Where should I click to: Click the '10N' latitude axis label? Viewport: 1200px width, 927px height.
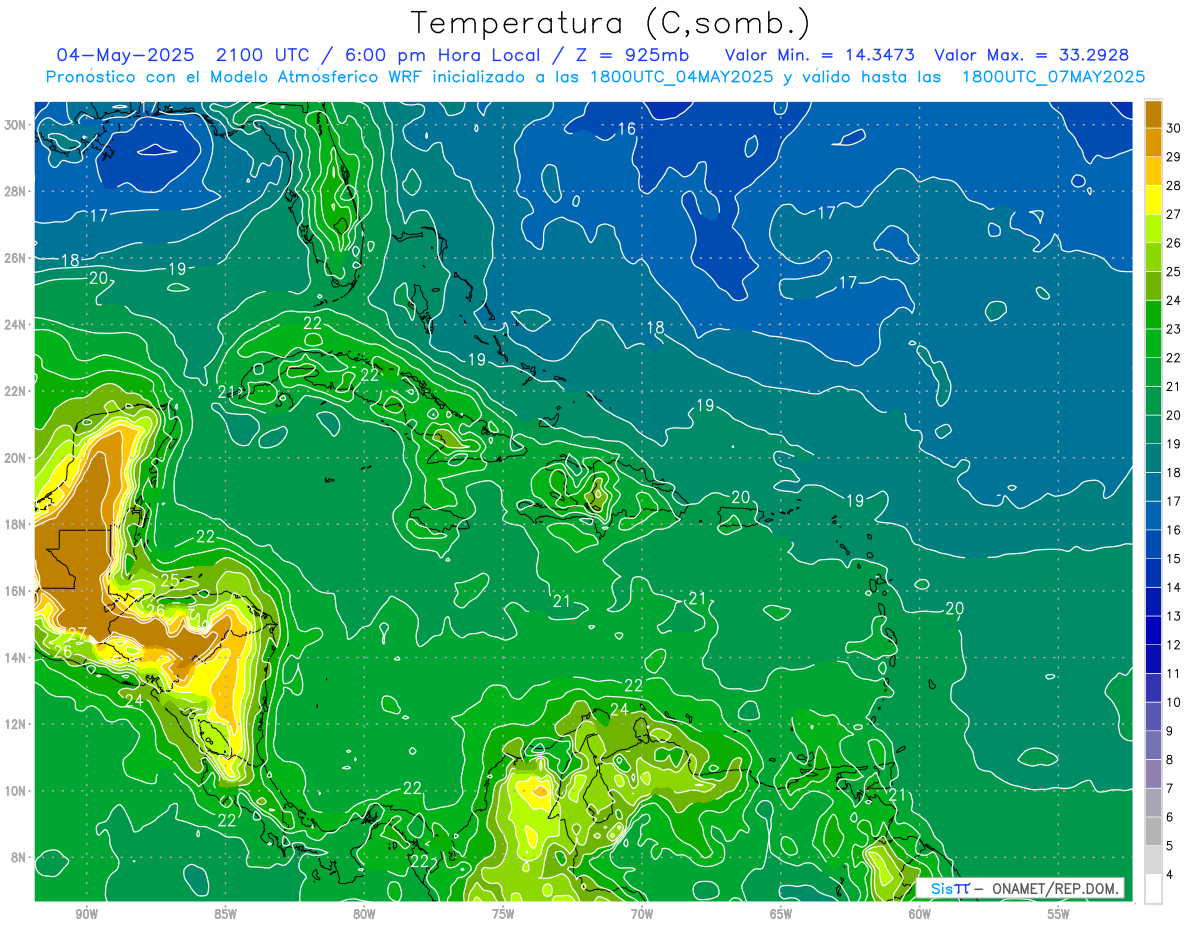point(17,791)
